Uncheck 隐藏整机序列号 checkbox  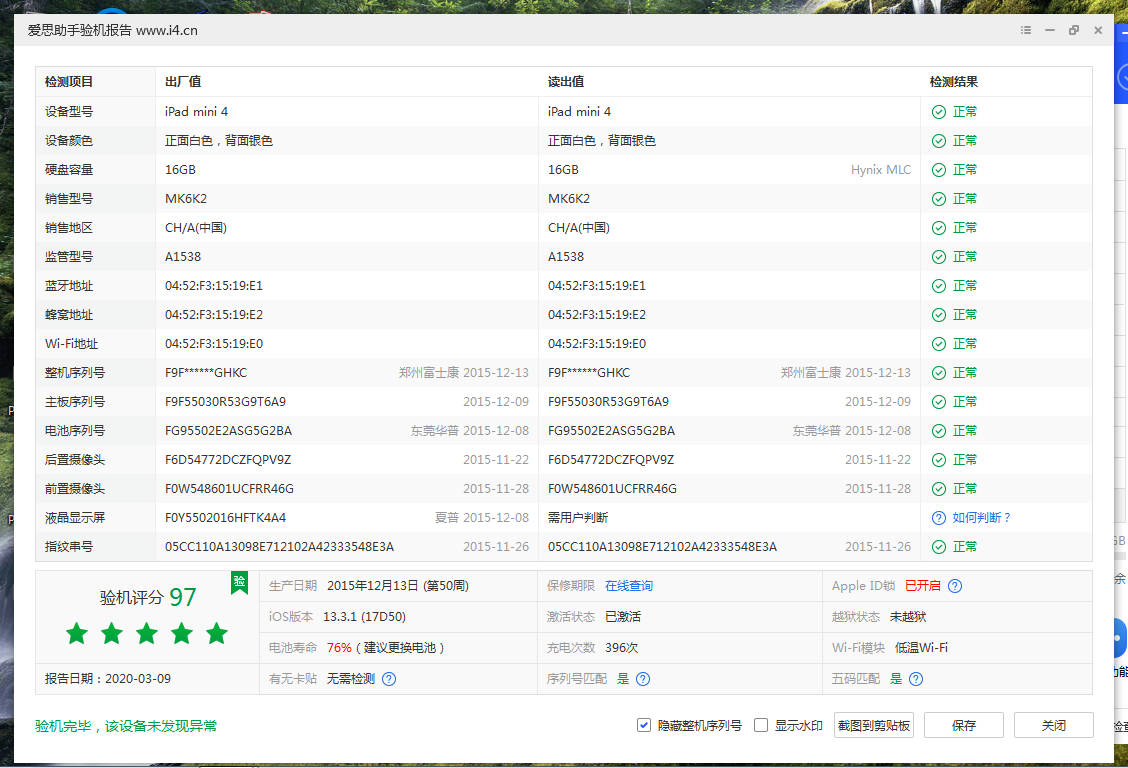pyautogui.click(x=644, y=725)
